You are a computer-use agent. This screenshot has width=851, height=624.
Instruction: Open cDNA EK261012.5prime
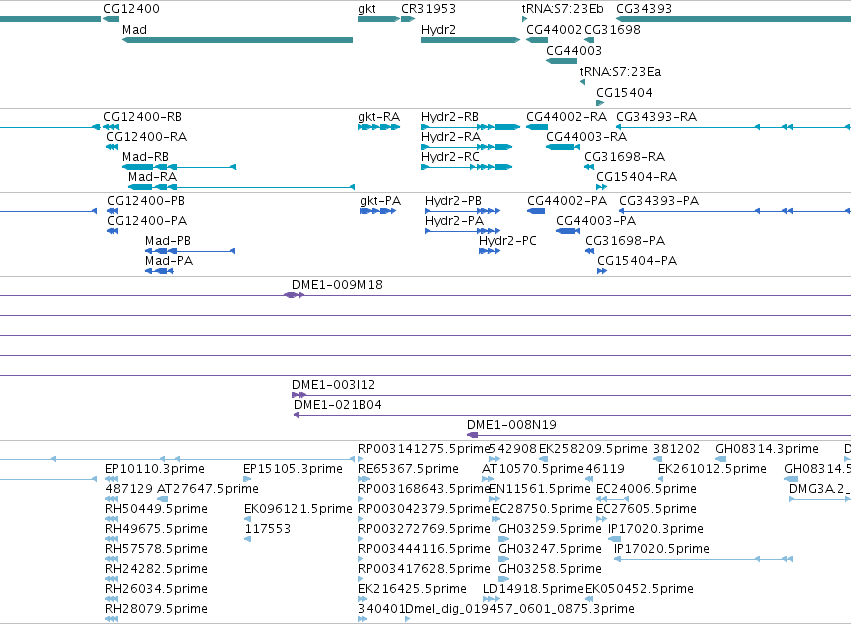pyautogui.click(x=712, y=469)
